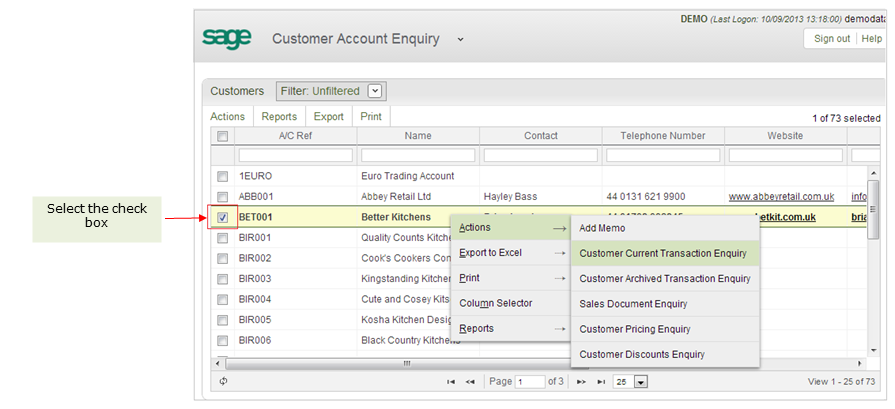Image resolution: width=895 pixels, height=409 pixels.
Task: Jump to last page of results
Action: (x=600, y=382)
